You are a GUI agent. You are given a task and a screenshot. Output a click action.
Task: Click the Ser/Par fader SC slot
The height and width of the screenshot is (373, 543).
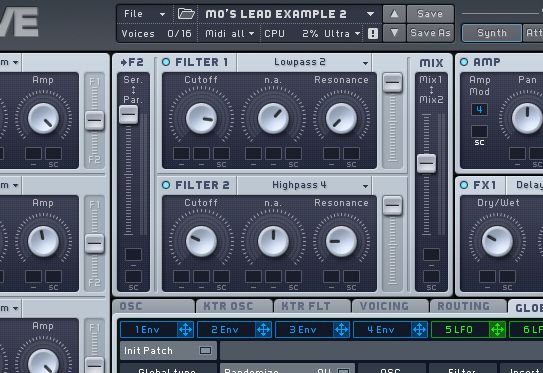[x=133, y=277]
